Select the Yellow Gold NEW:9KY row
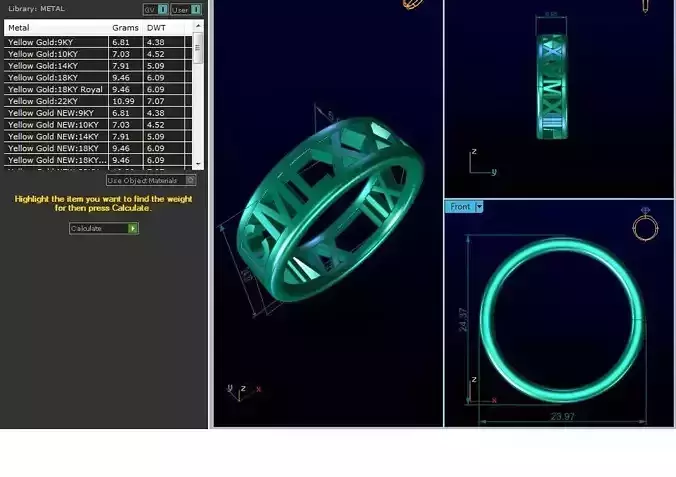The image size is (676, 477). coord(98,113)
